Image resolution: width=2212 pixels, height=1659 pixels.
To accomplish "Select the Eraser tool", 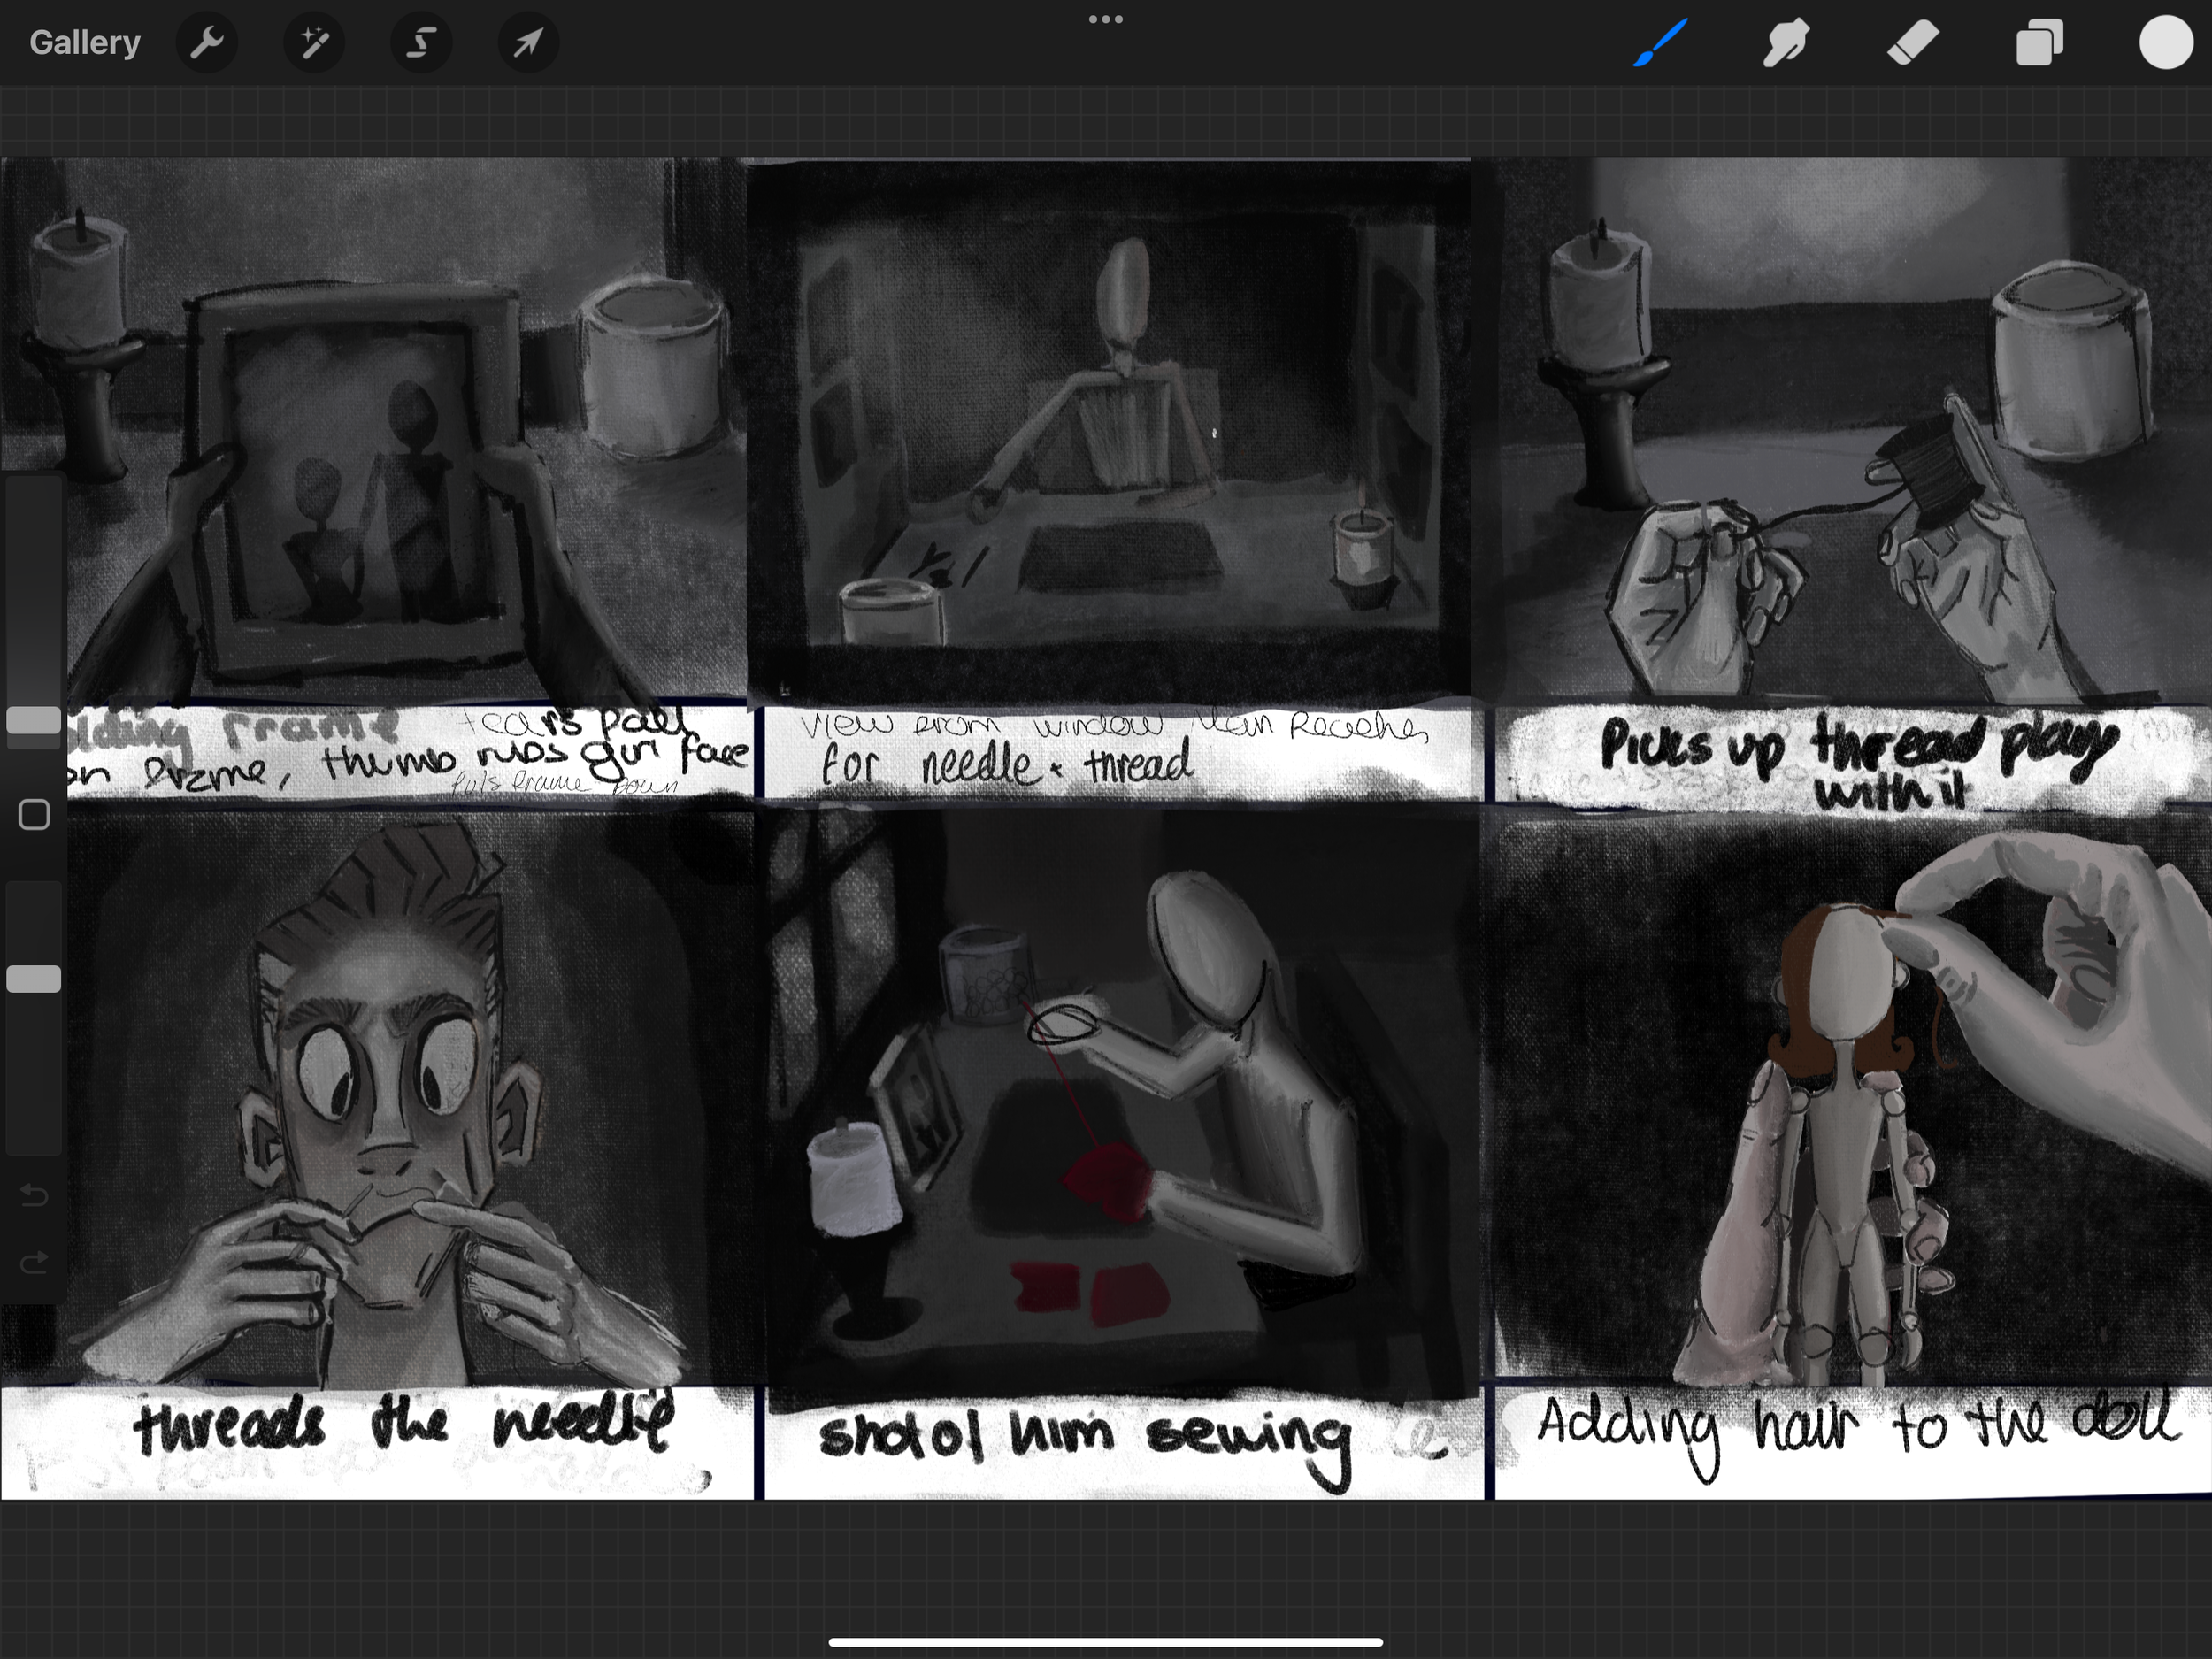I will [x=1912, y=43].
